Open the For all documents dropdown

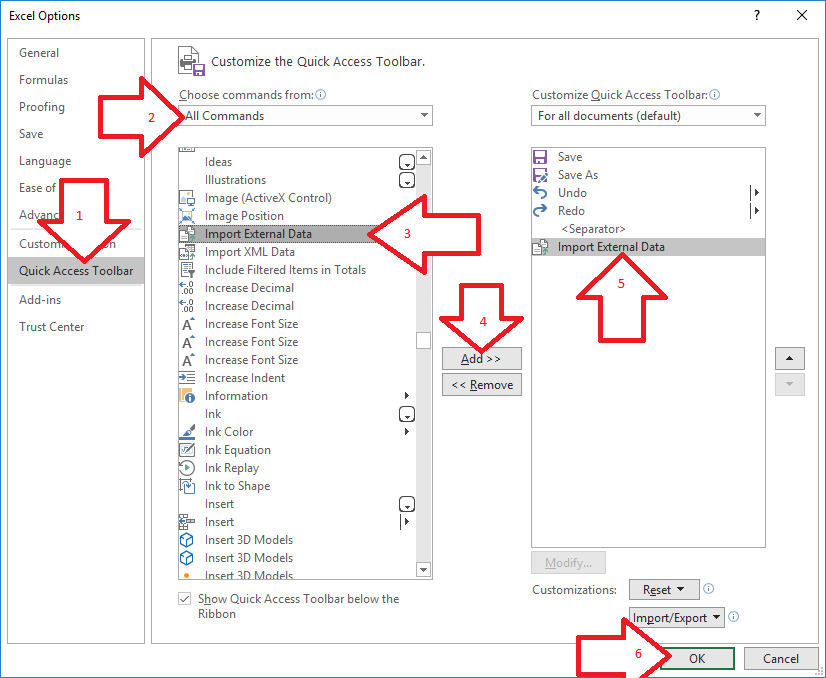click(x=648, y=116)
